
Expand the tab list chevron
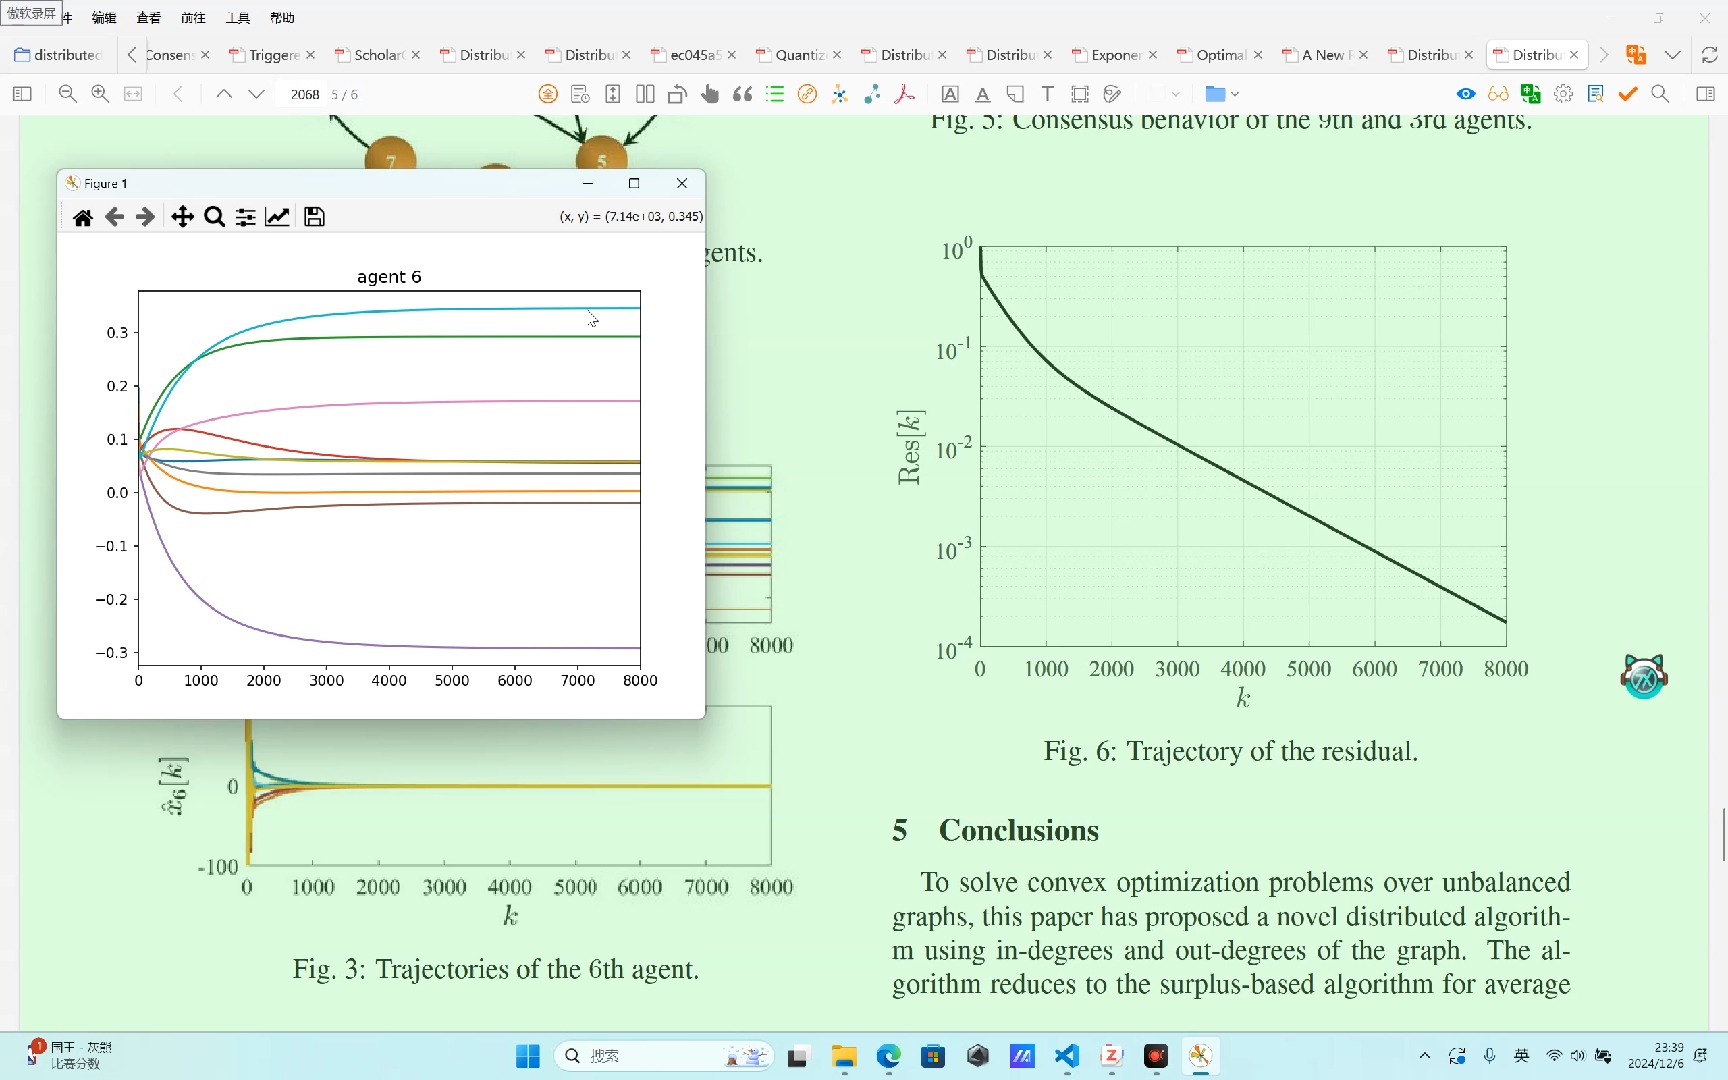point(1672,55)
